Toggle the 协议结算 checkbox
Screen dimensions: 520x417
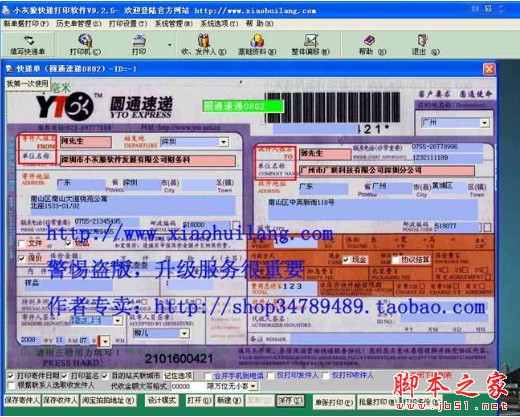point(396,260)
